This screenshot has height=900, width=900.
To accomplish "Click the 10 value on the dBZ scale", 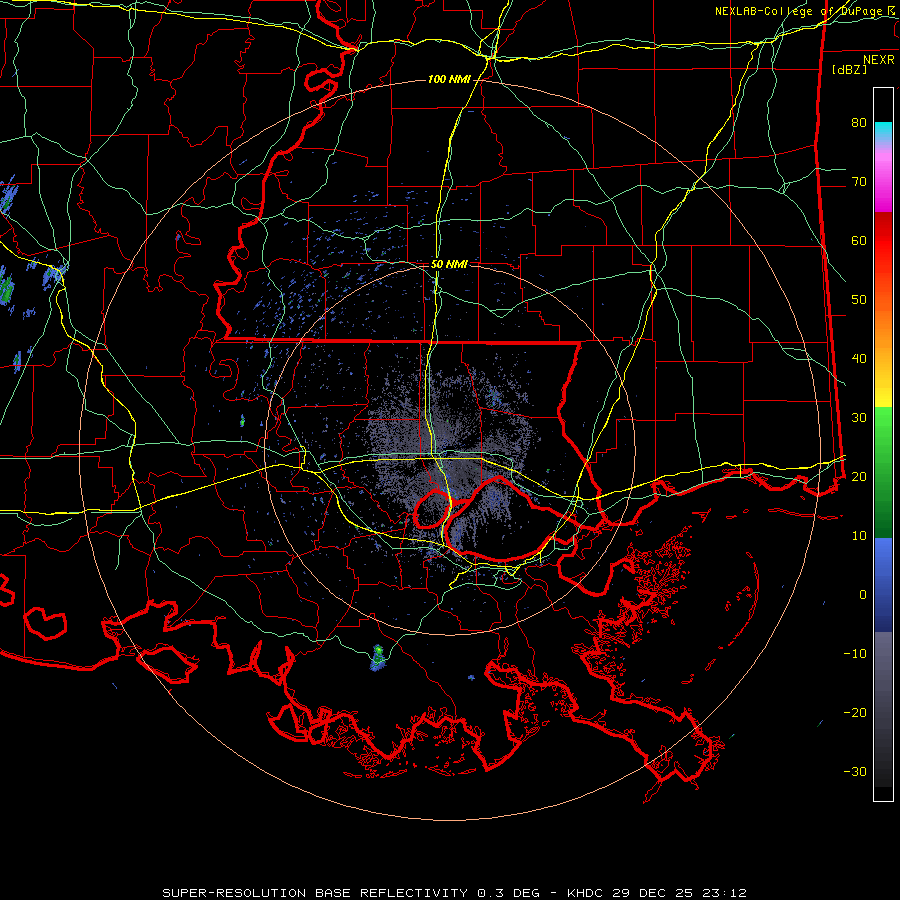I will [859, 536].
